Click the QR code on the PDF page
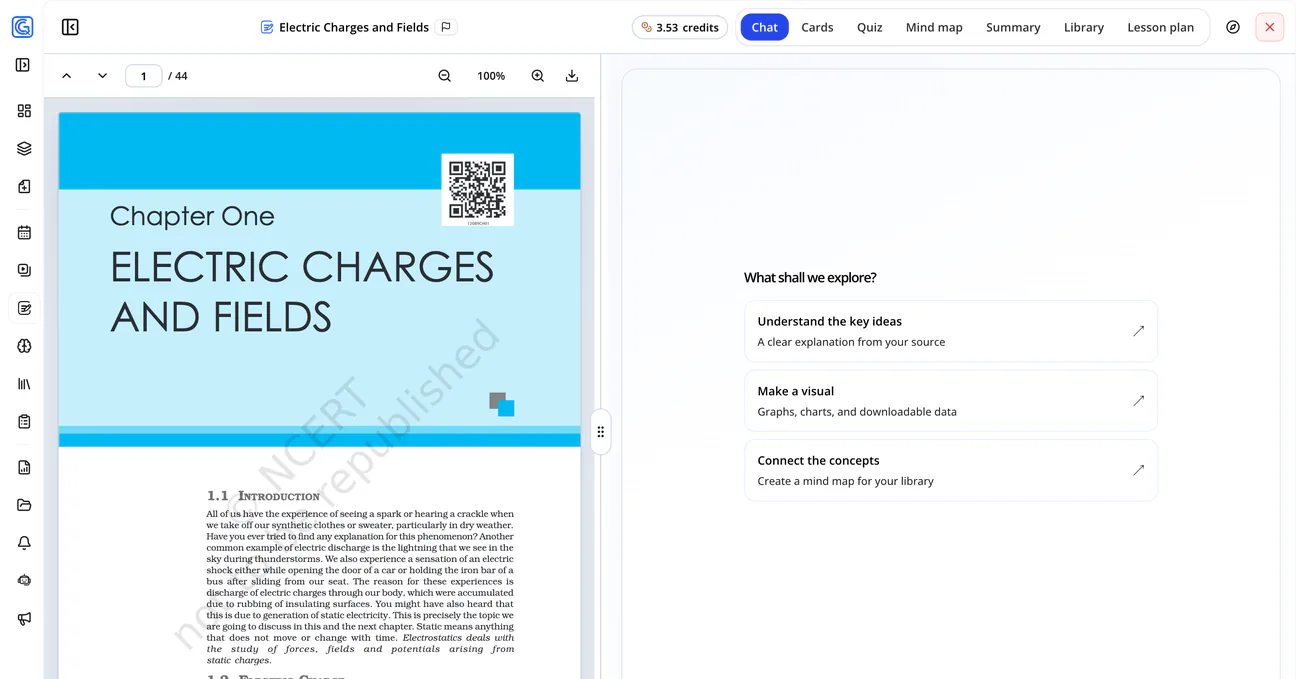1296x679 pixels. pos(478,190)
